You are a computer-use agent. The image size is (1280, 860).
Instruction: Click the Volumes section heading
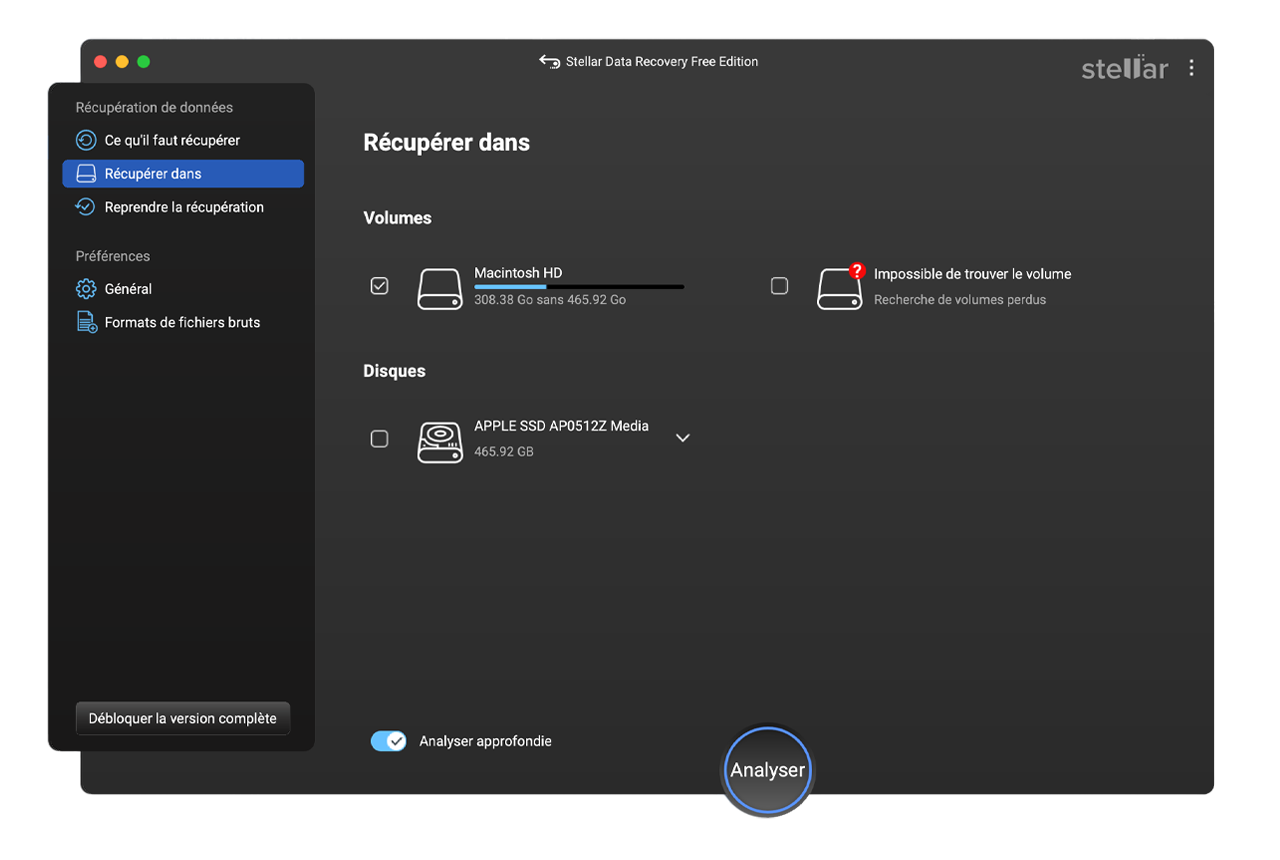tap(397, 218)
